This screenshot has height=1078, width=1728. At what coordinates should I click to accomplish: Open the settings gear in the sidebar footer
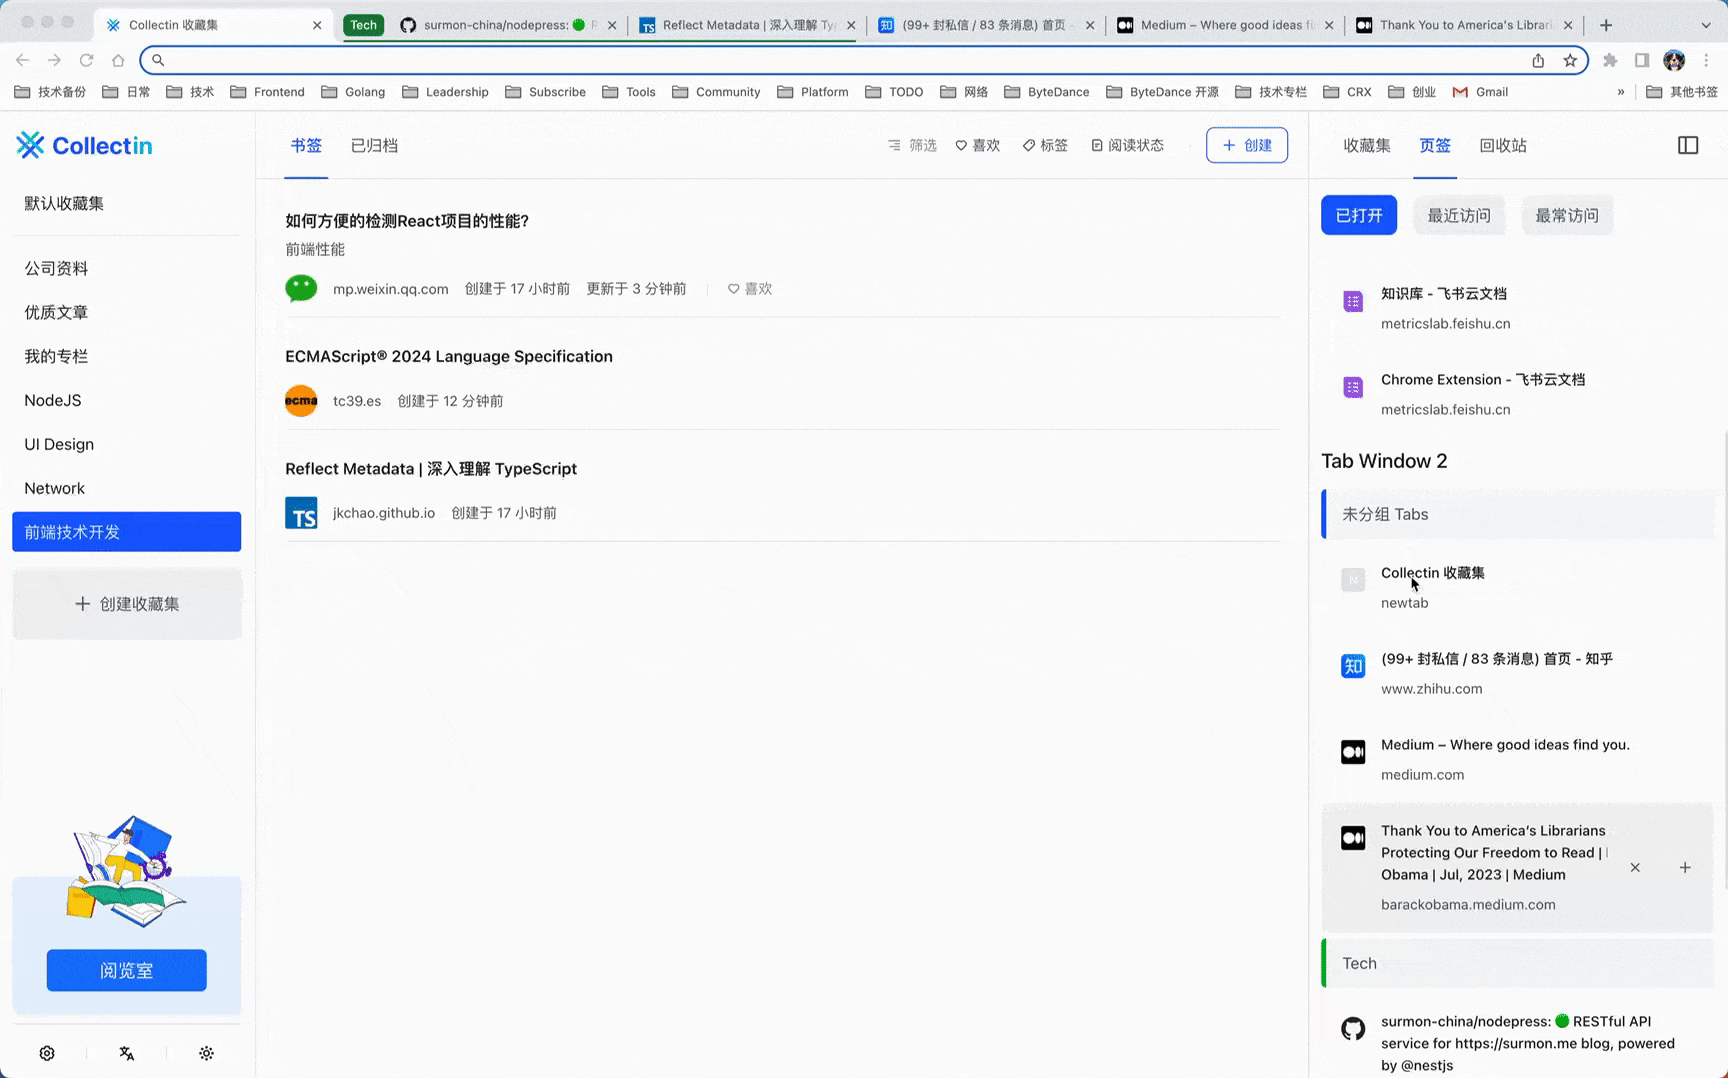47,1053
